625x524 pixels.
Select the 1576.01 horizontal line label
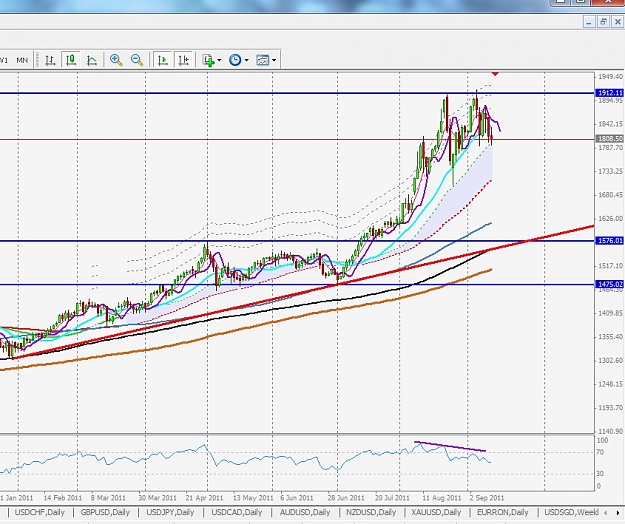coord(609,241)
